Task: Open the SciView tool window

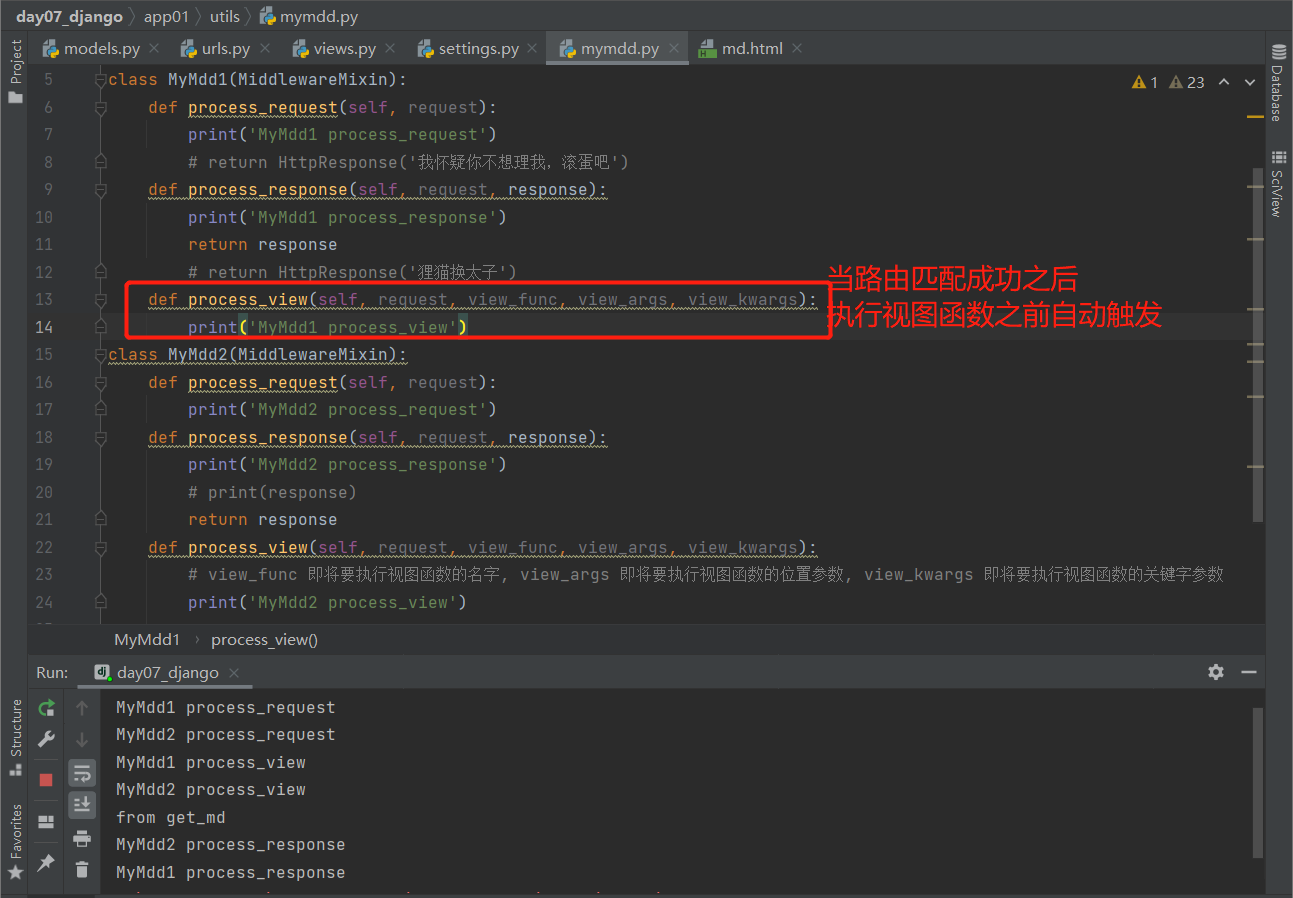Action: 1278,183
